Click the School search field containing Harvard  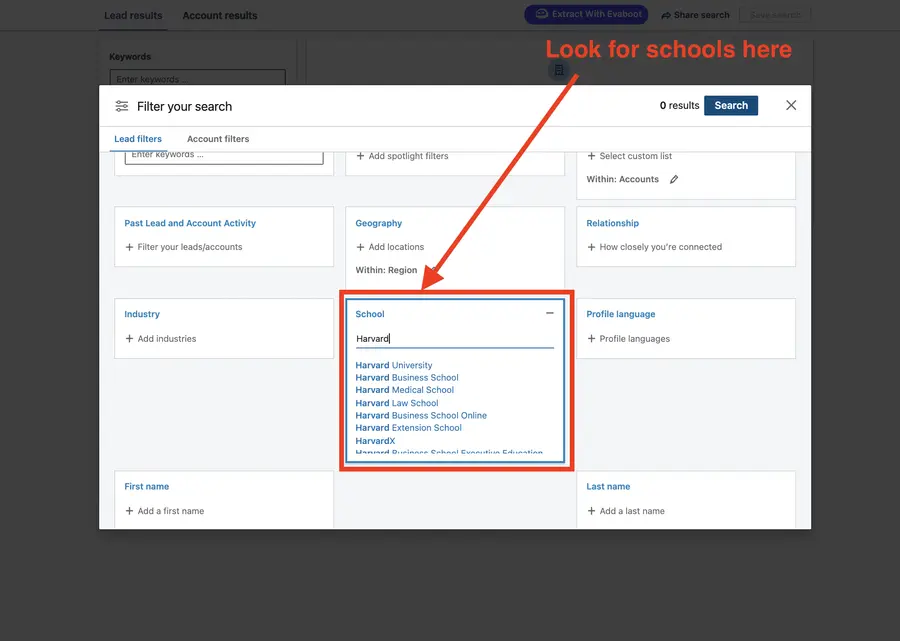tap(455, 339)
